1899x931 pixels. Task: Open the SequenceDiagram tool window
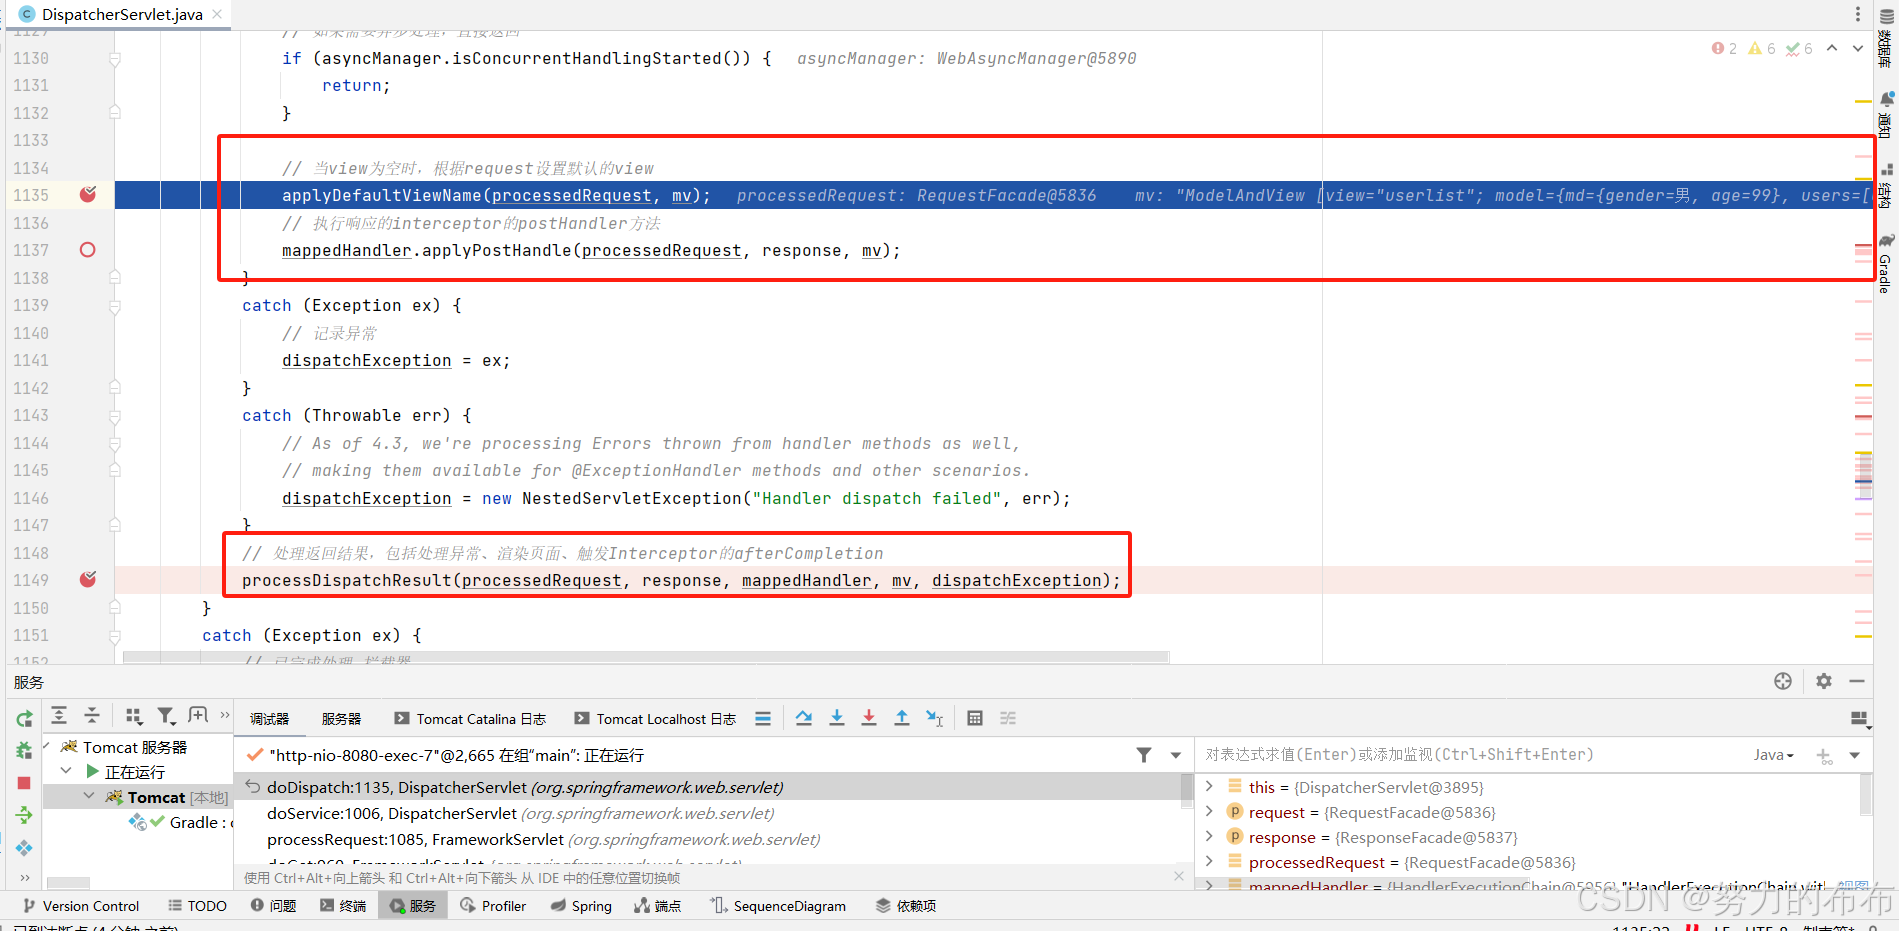click(778, 906)
